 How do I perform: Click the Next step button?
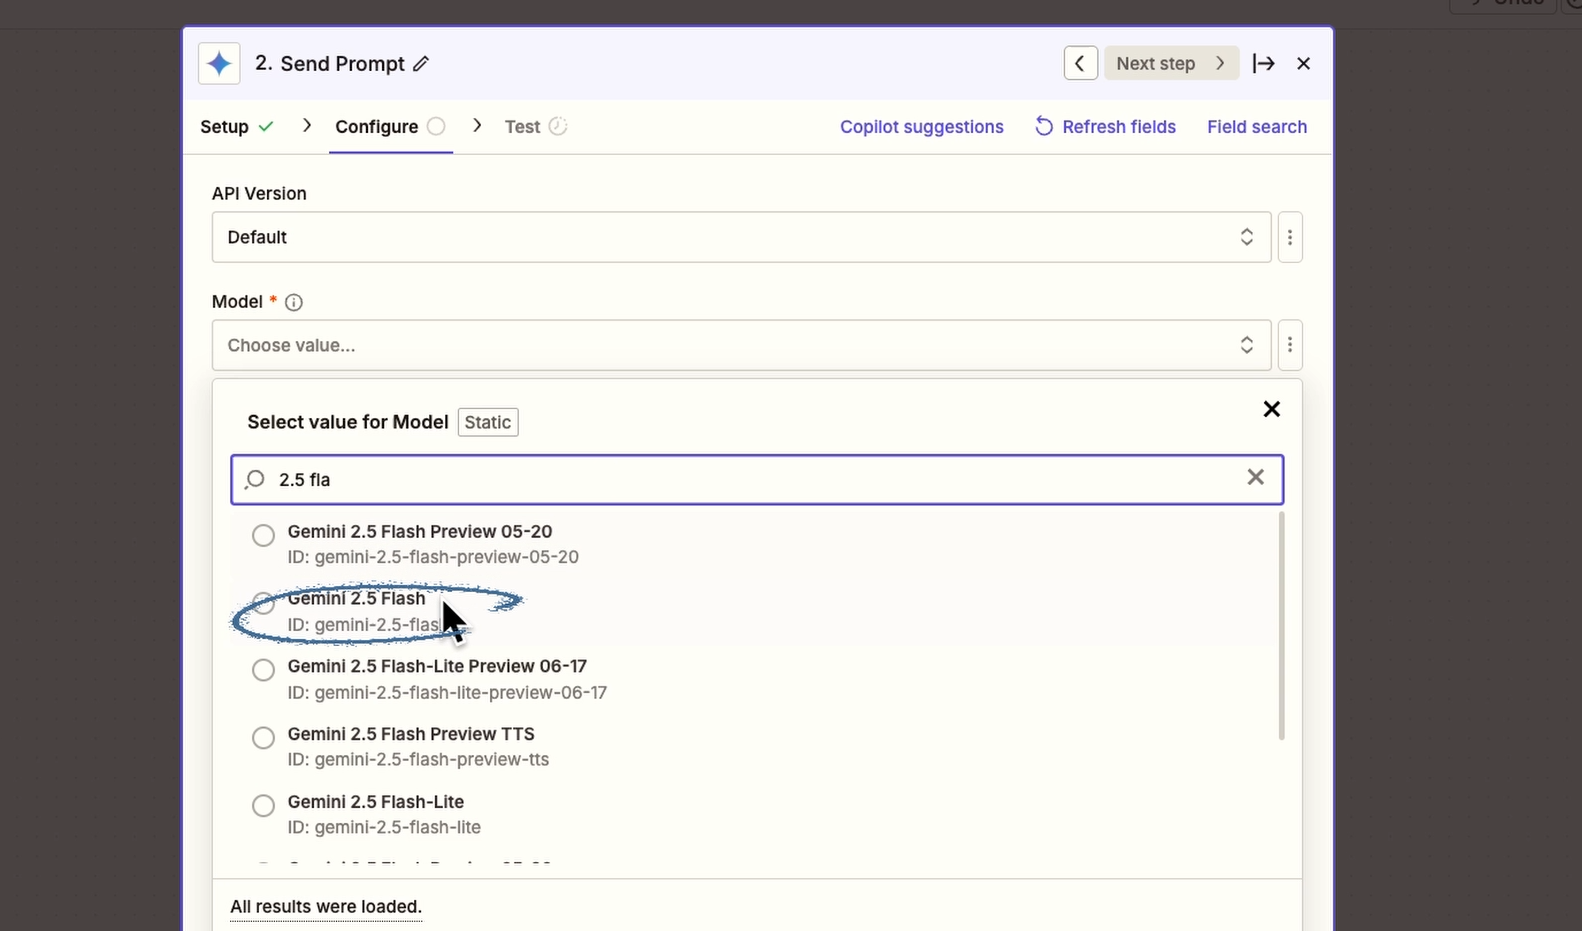[x=1171, y=63]
